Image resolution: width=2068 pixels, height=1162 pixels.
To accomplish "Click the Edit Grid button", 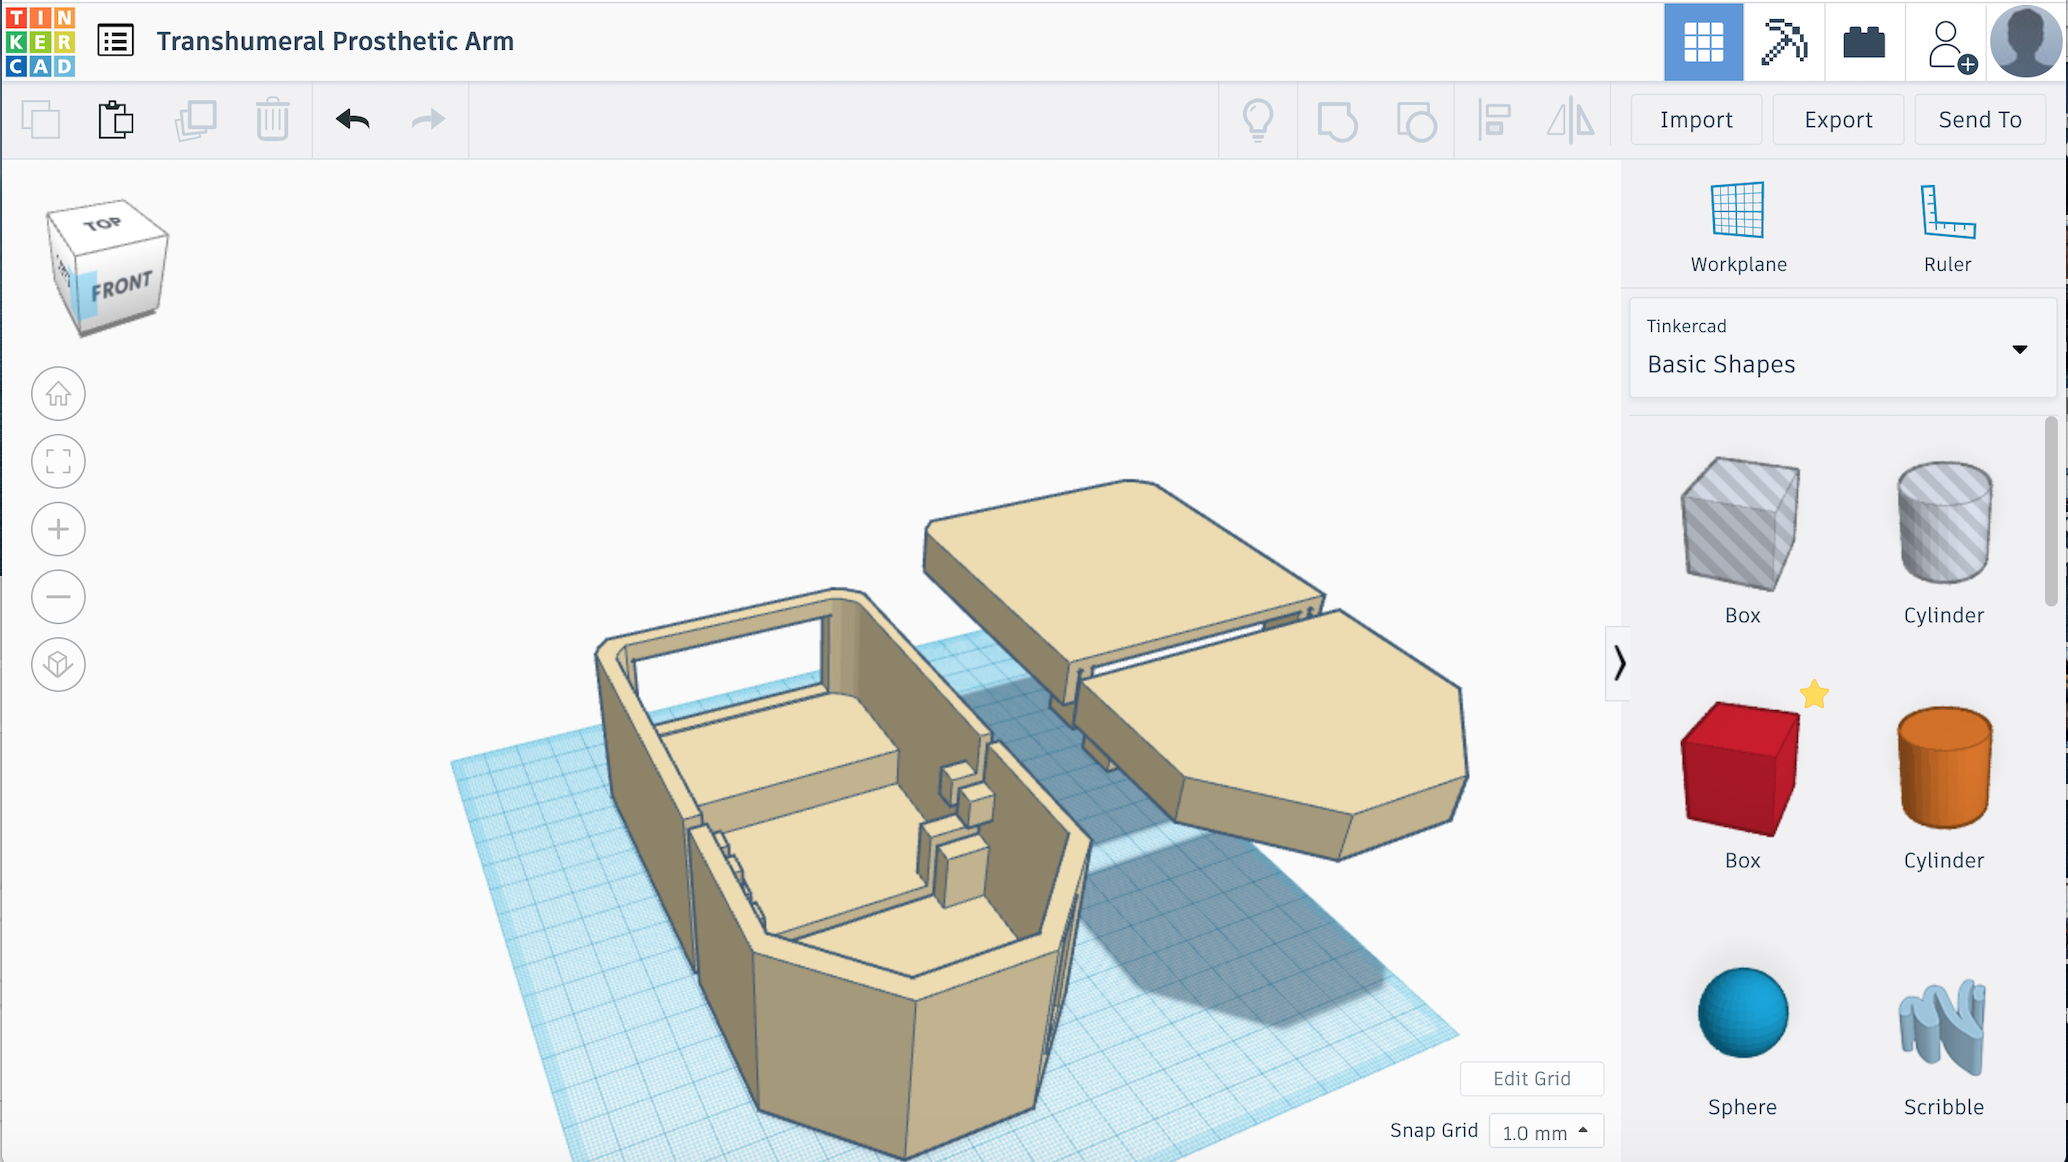I will pos(1532,1079).
